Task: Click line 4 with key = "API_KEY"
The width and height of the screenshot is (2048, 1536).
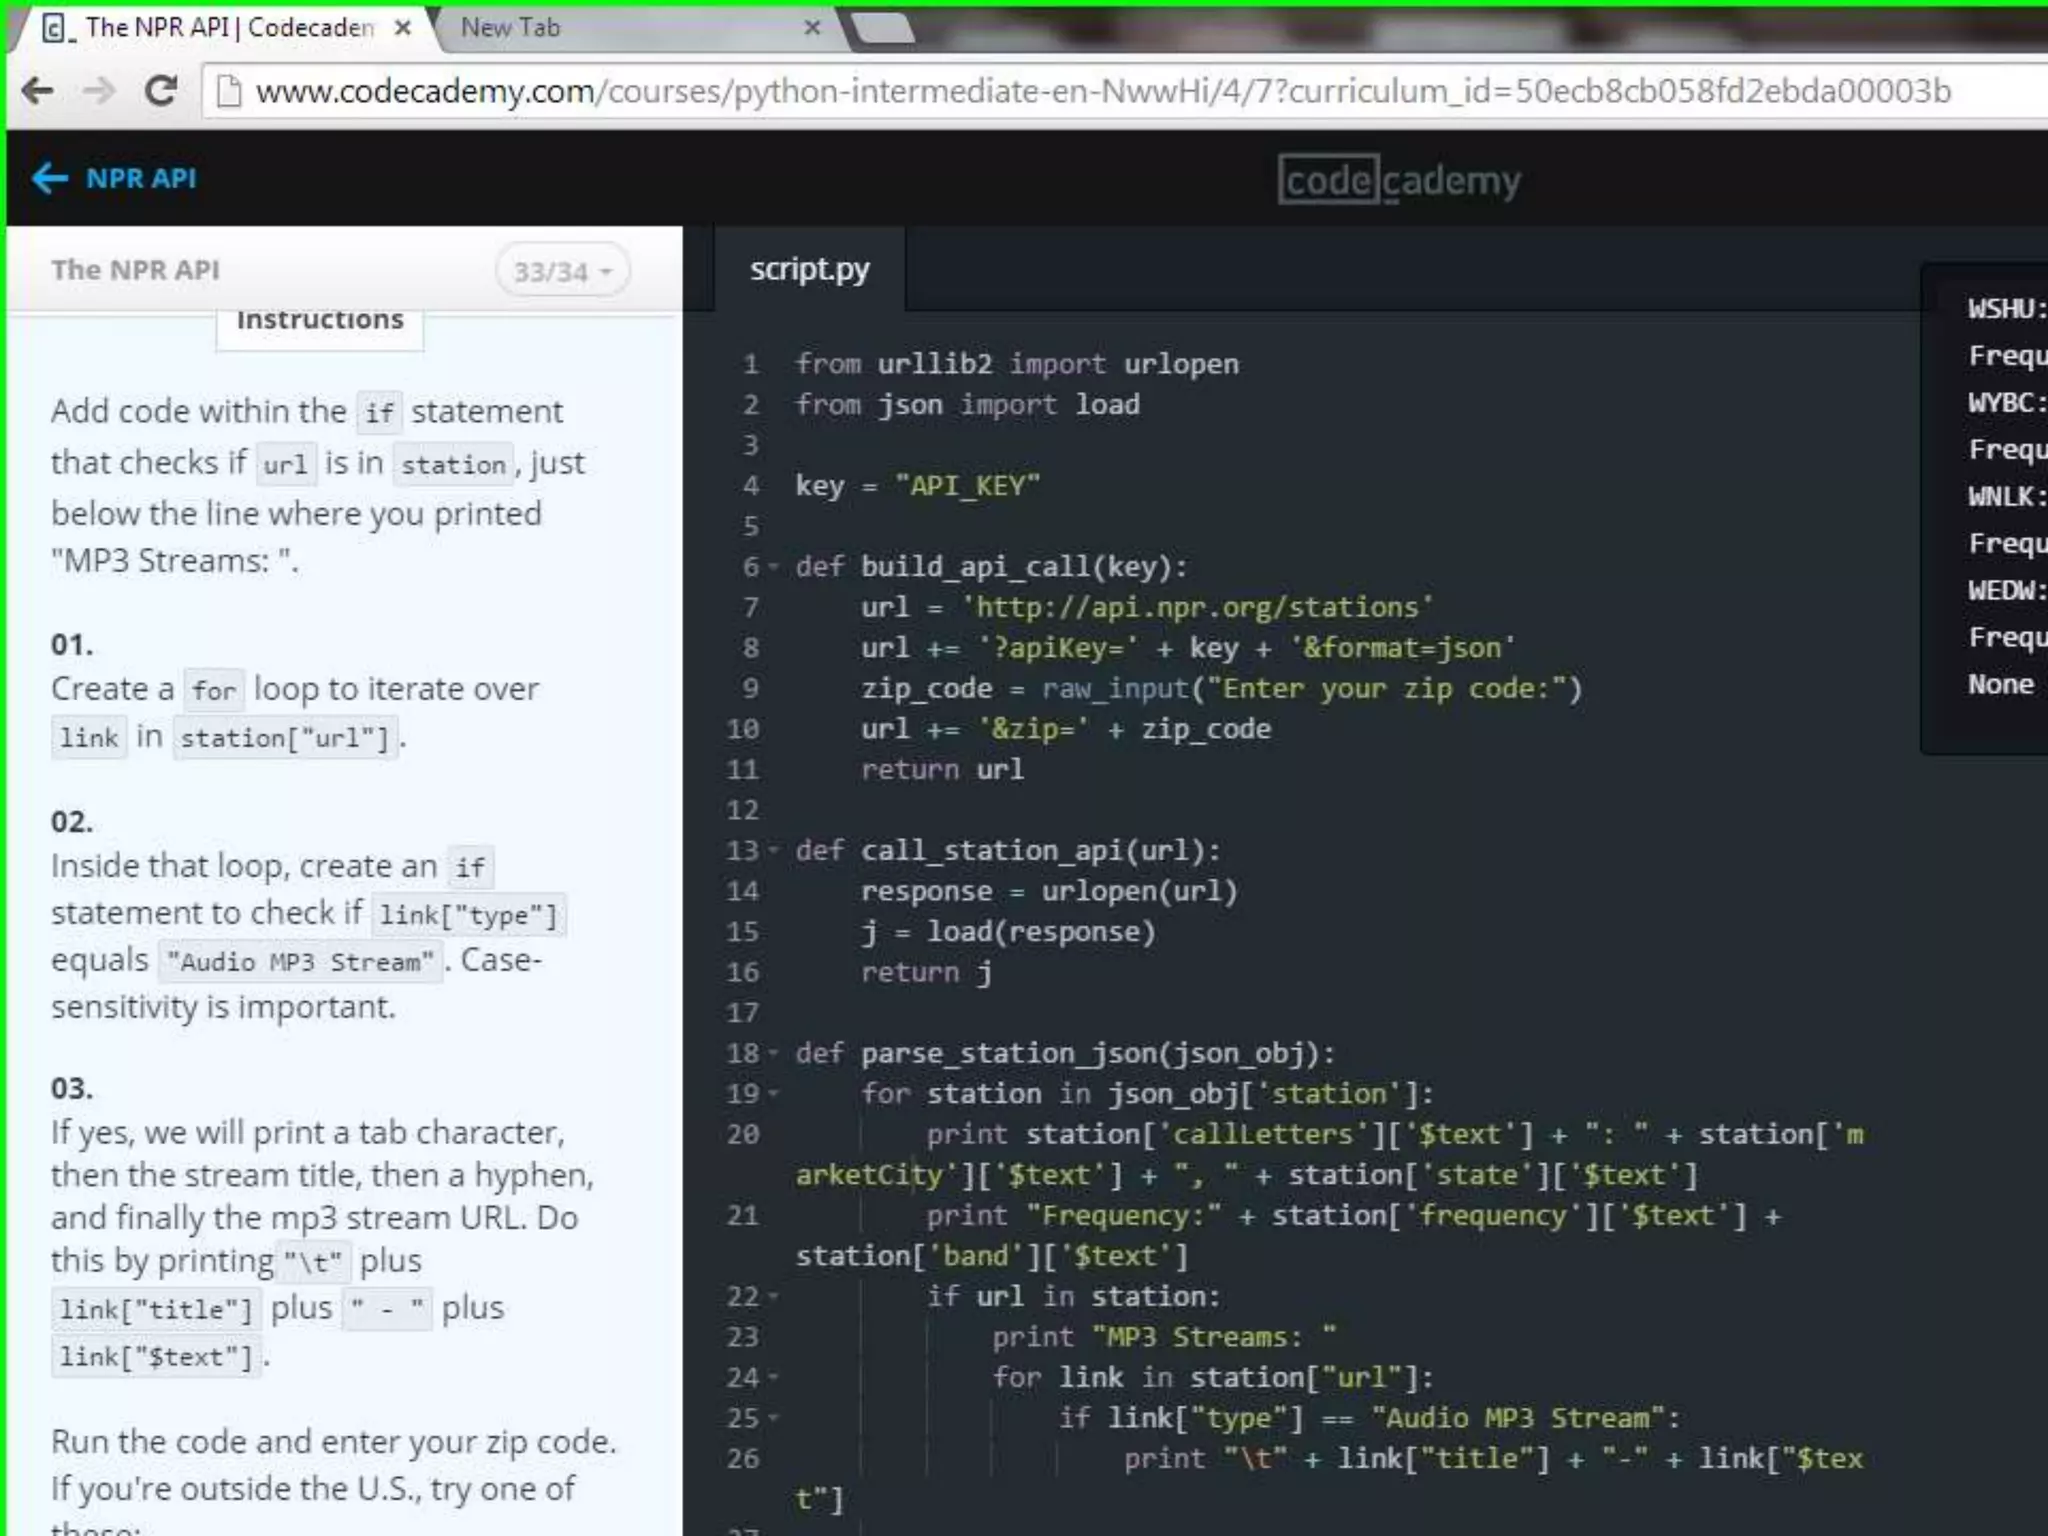Action: pos(917,486)
